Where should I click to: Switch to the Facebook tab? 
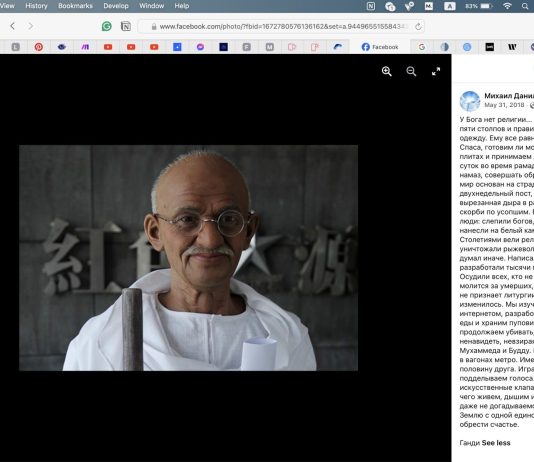click(x=380, y=47)
